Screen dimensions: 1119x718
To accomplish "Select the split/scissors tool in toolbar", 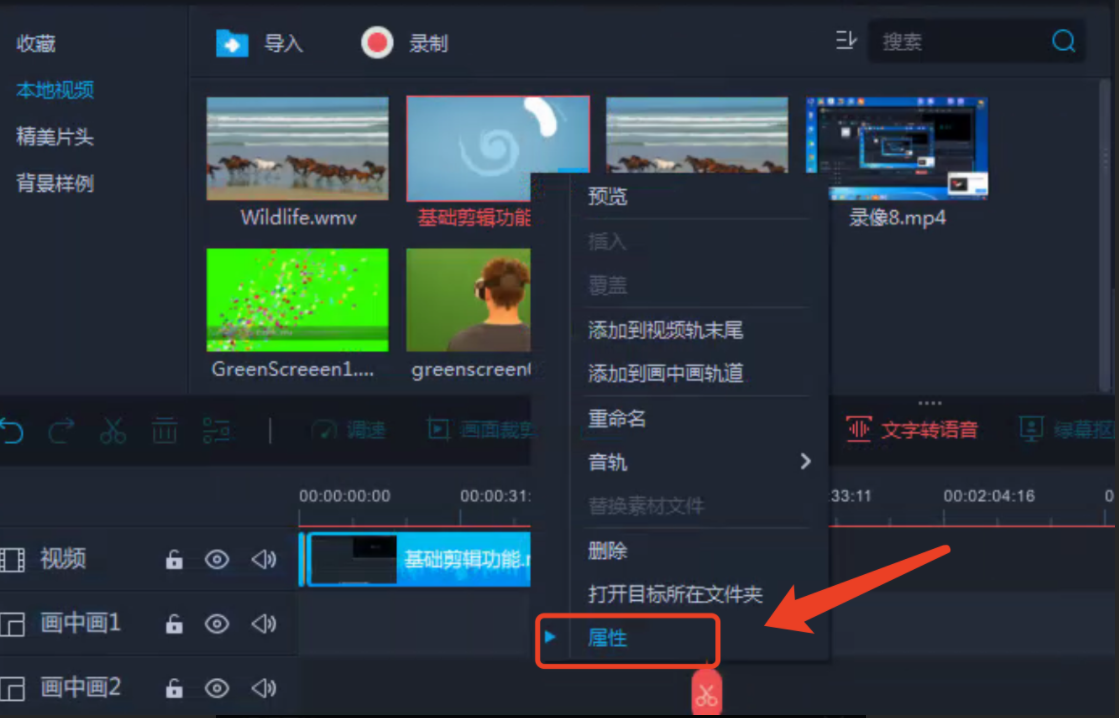I will click(x=112, y=430).
